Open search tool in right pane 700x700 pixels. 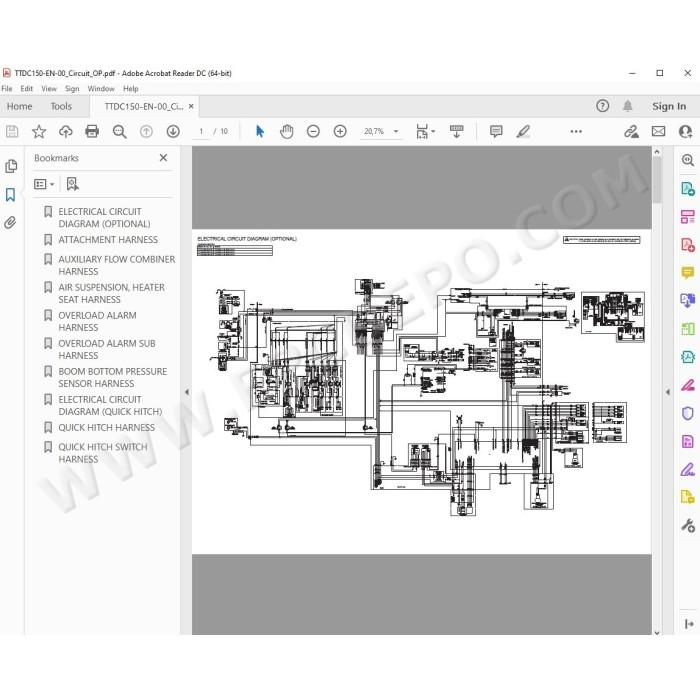click(x=688, y=160)
